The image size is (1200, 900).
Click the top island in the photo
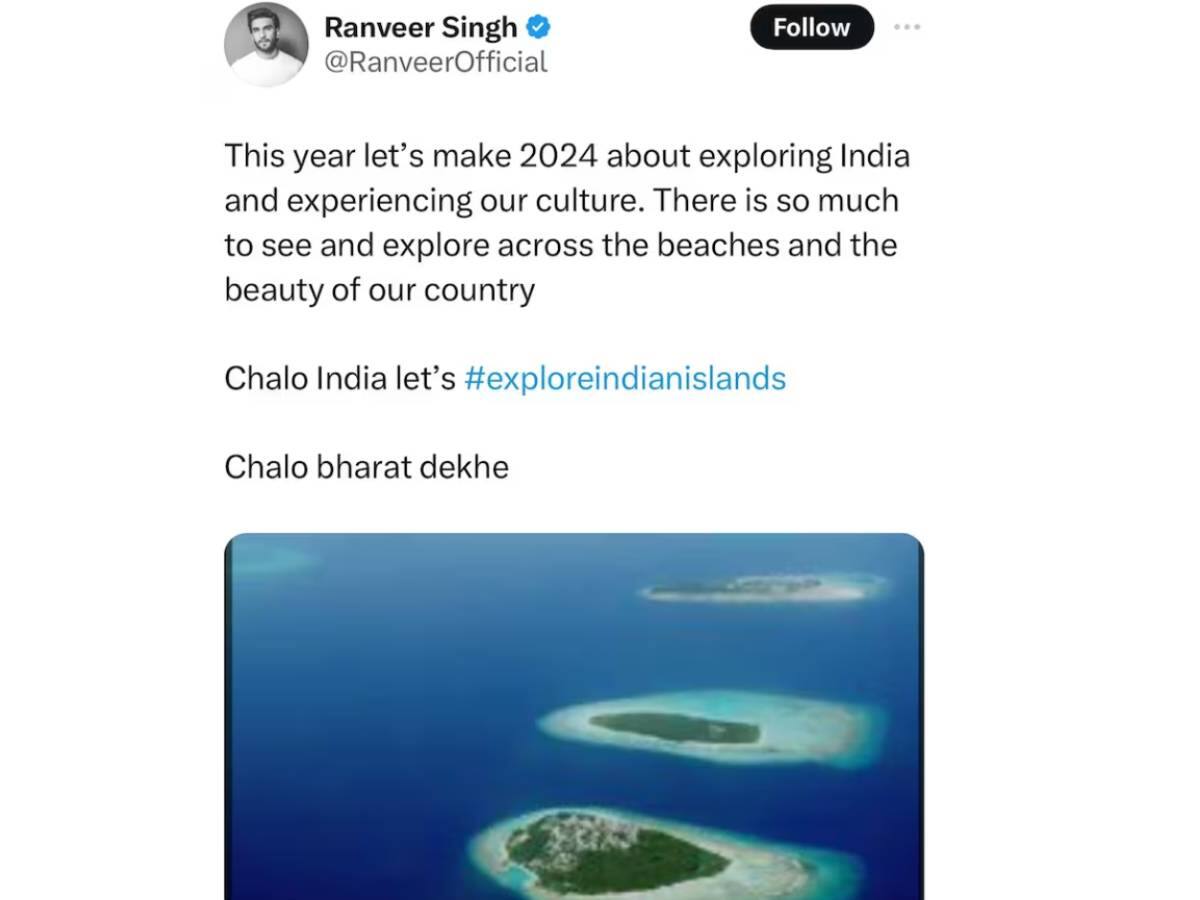coord(758,588)
